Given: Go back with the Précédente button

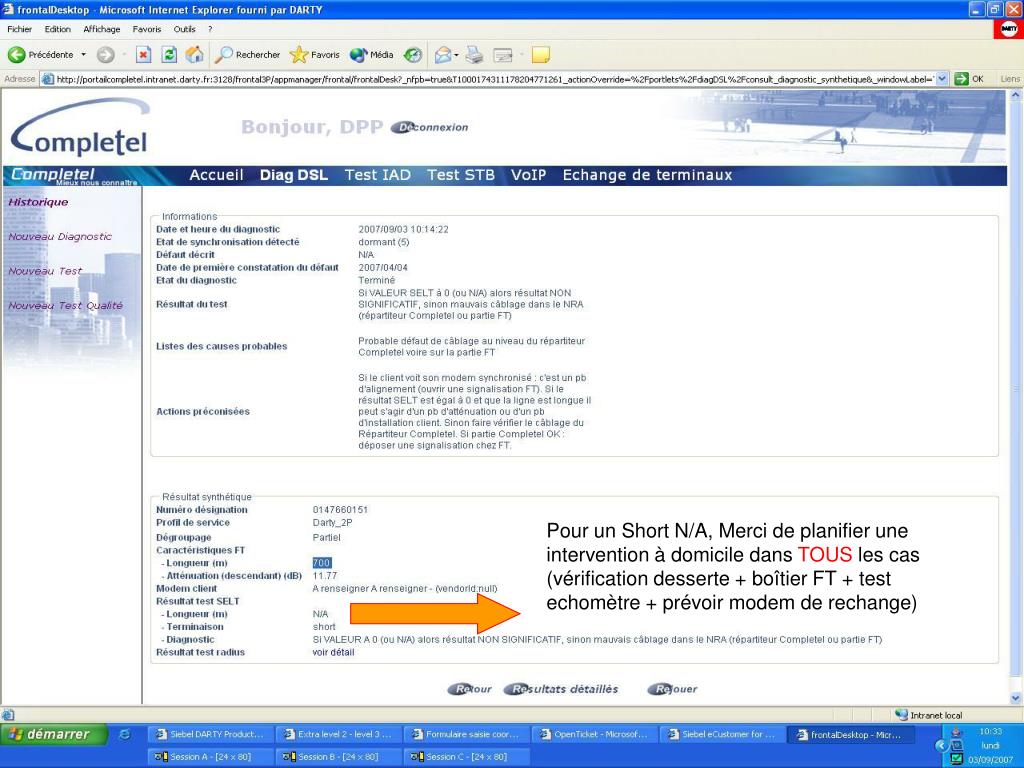Looking at the screenshot, I should [40, 55].
